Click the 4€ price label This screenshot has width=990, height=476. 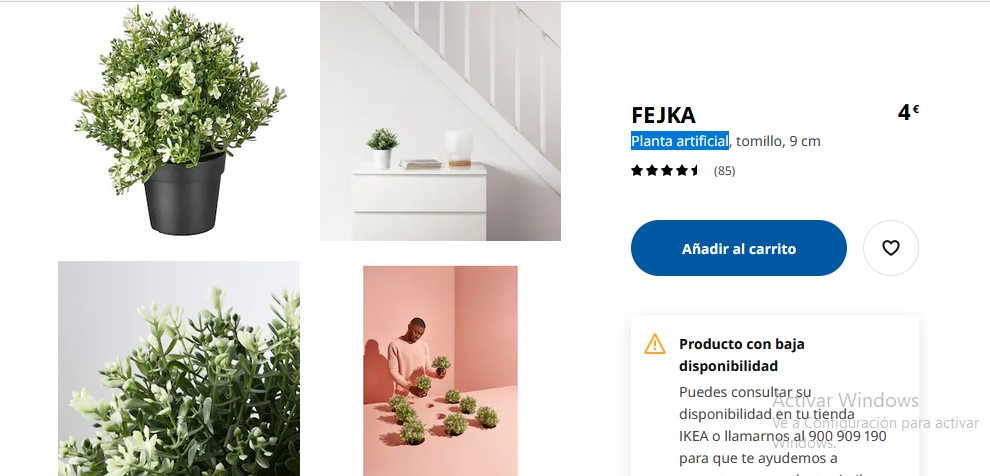pos(908,113)
